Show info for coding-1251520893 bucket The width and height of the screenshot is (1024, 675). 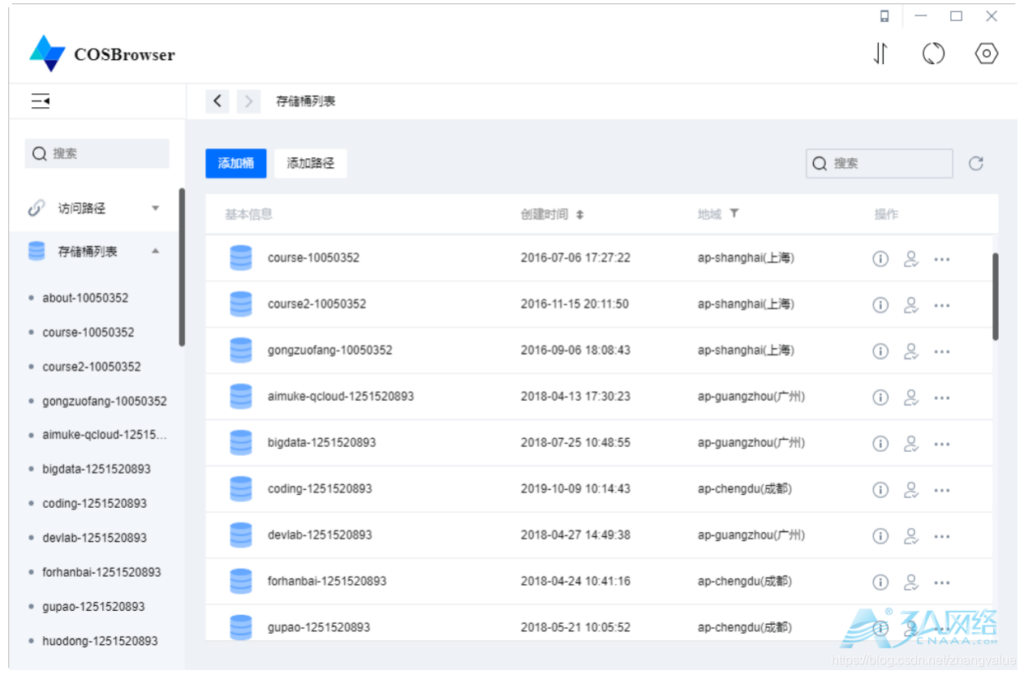pos(880,490)
